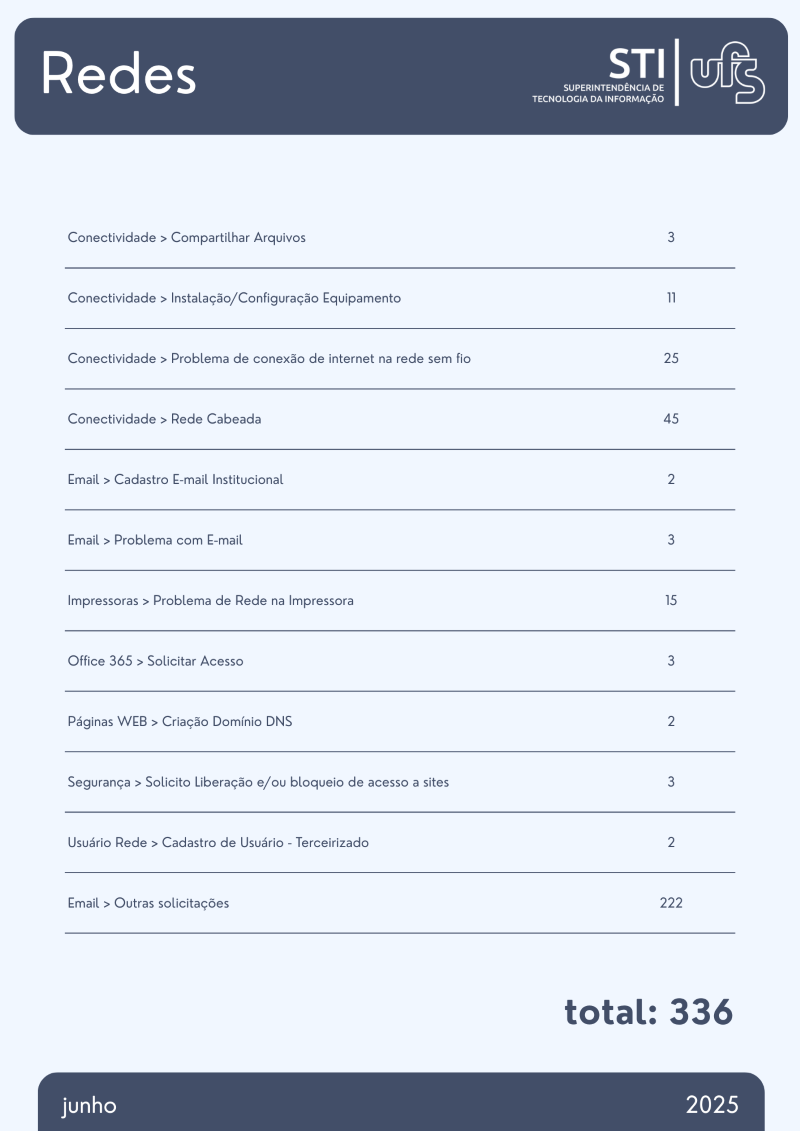Click Office 365 > Solicitar Acesso entry

pyautogui.click(x=155, y=661)
